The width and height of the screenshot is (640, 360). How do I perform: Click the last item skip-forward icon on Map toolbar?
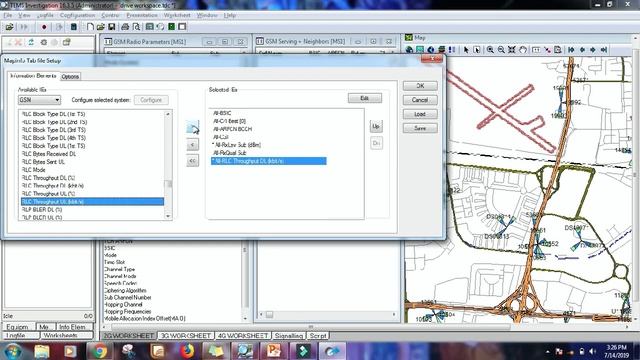pyautogui.click(x=604, y=50)
